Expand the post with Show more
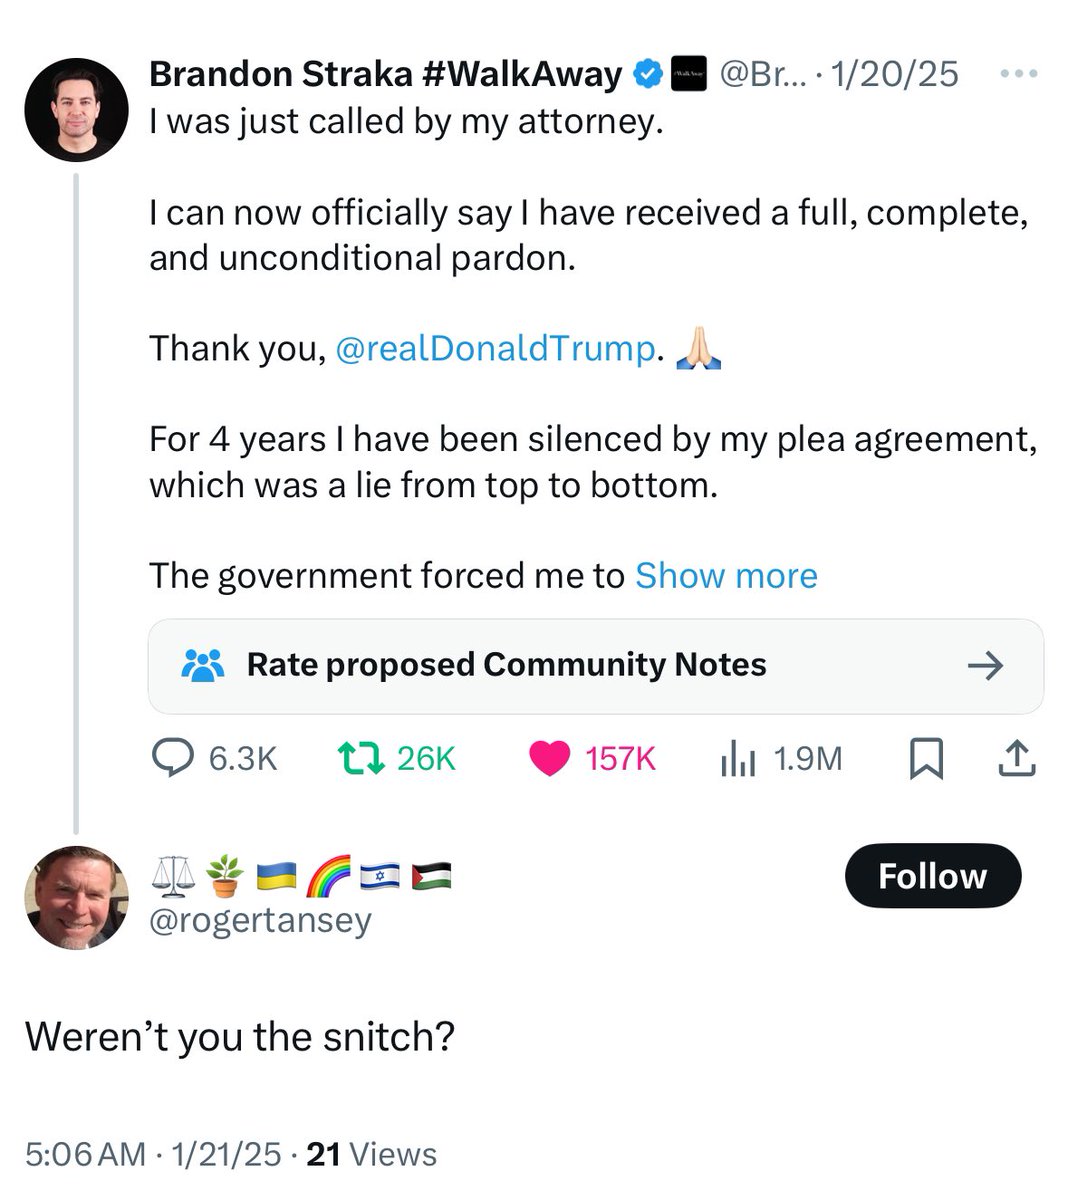The image size is (1068, 1200). [726, 576]
